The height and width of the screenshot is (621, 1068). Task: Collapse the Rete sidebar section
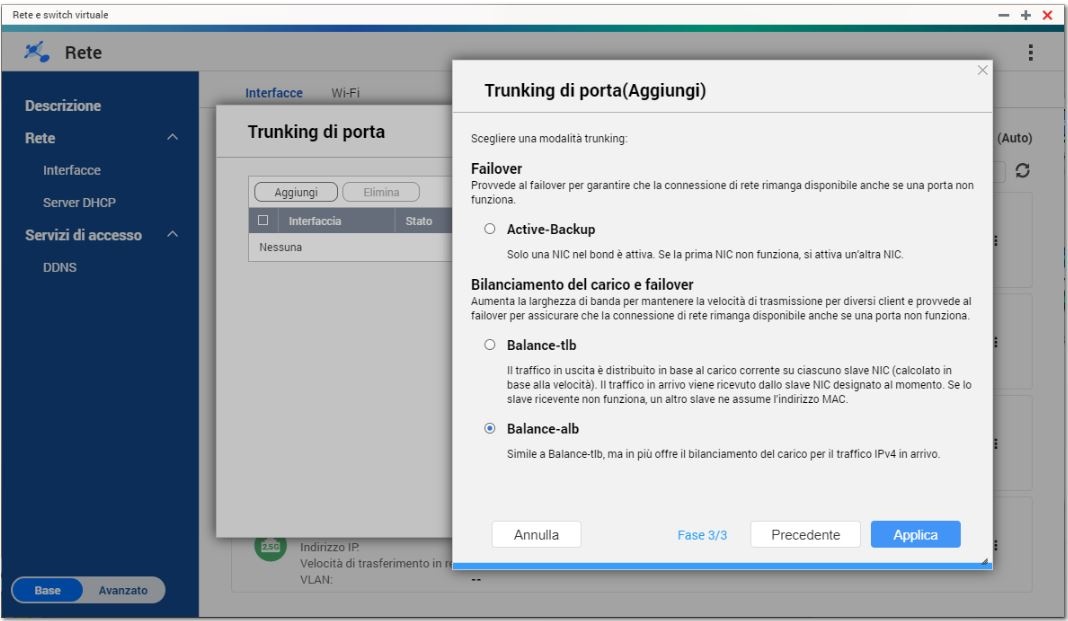[x=173, y=137]
